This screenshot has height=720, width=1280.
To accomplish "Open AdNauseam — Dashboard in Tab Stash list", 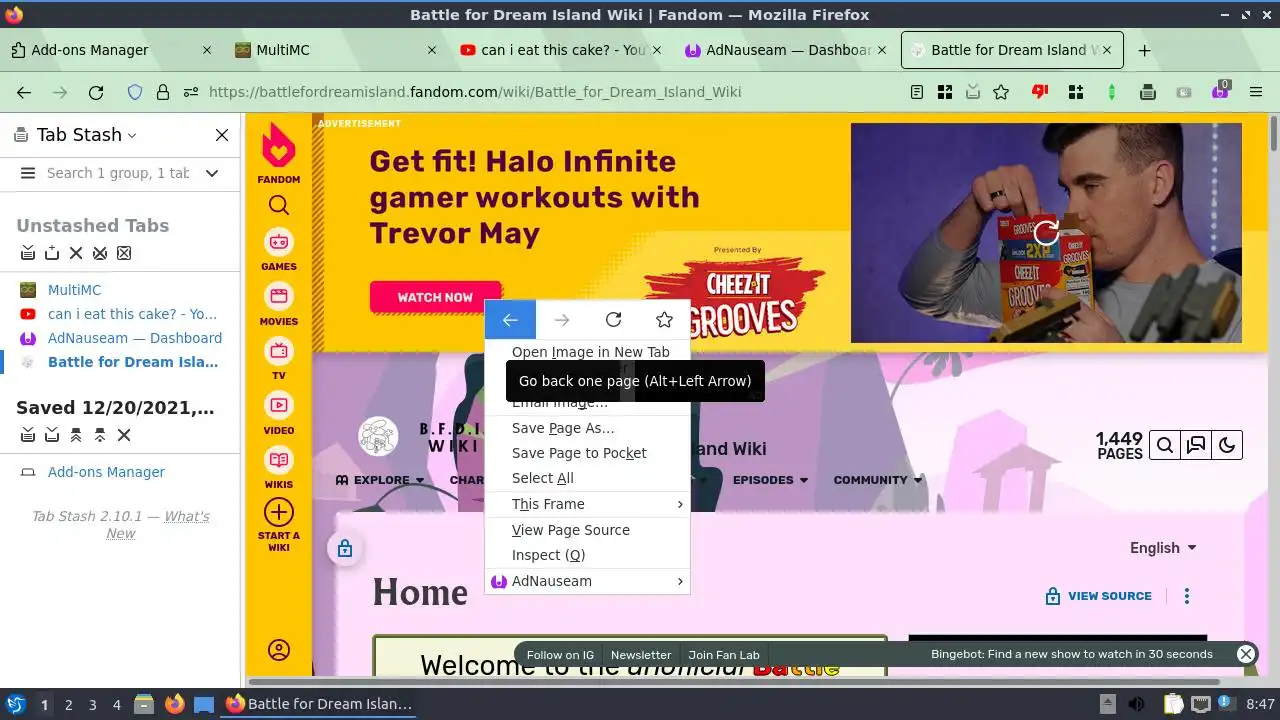I will pyautogui.click(x=135, y=338).
